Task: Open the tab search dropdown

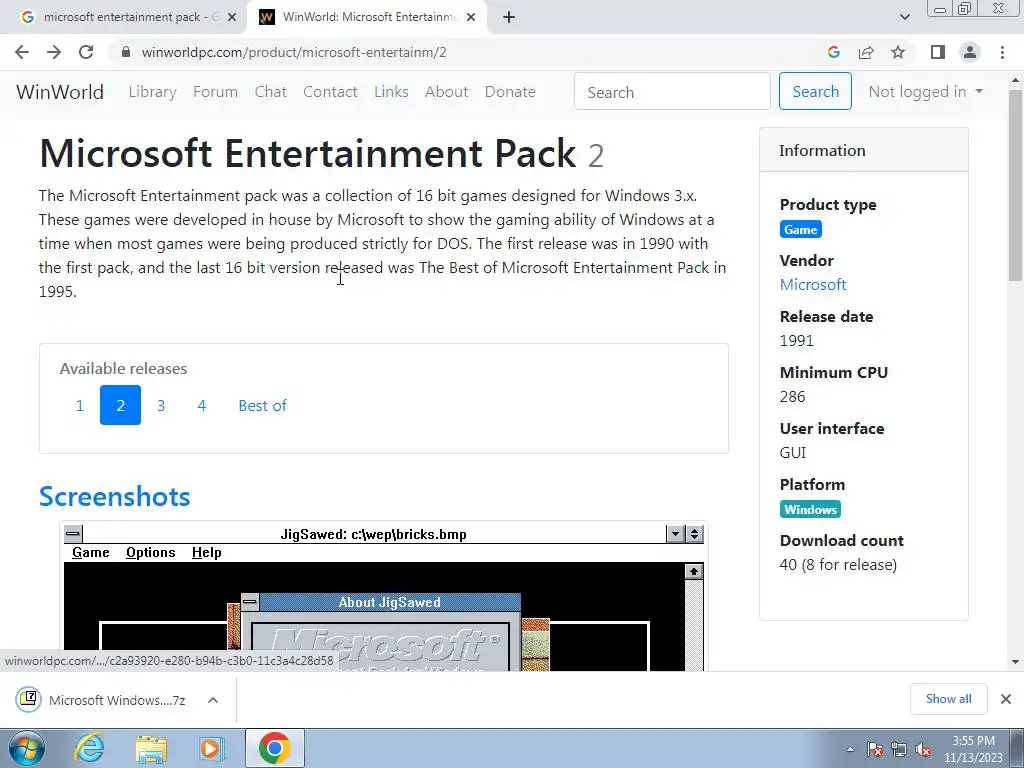Action: point(904,18)
